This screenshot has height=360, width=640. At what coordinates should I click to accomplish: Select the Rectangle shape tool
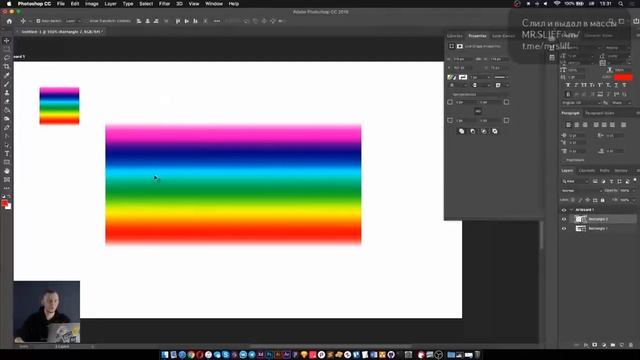(x=7, y=162)
